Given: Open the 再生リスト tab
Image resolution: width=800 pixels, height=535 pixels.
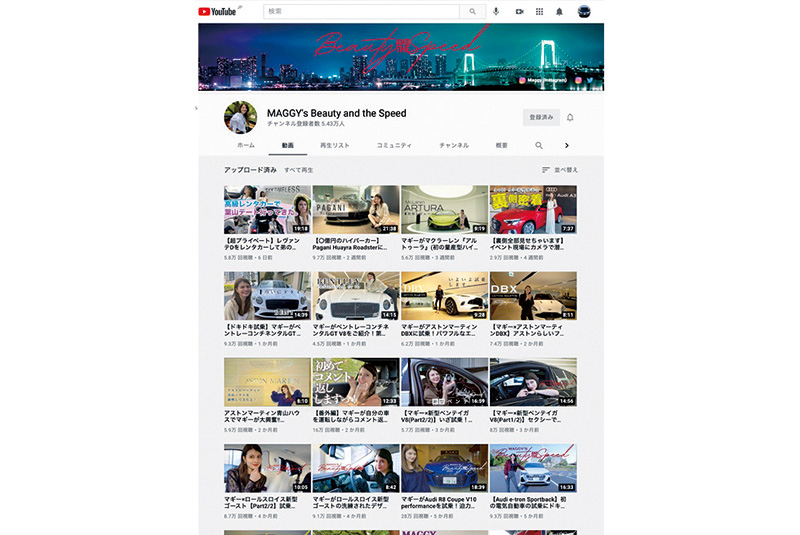Looking at the screenshot, I should coord(335,145).
